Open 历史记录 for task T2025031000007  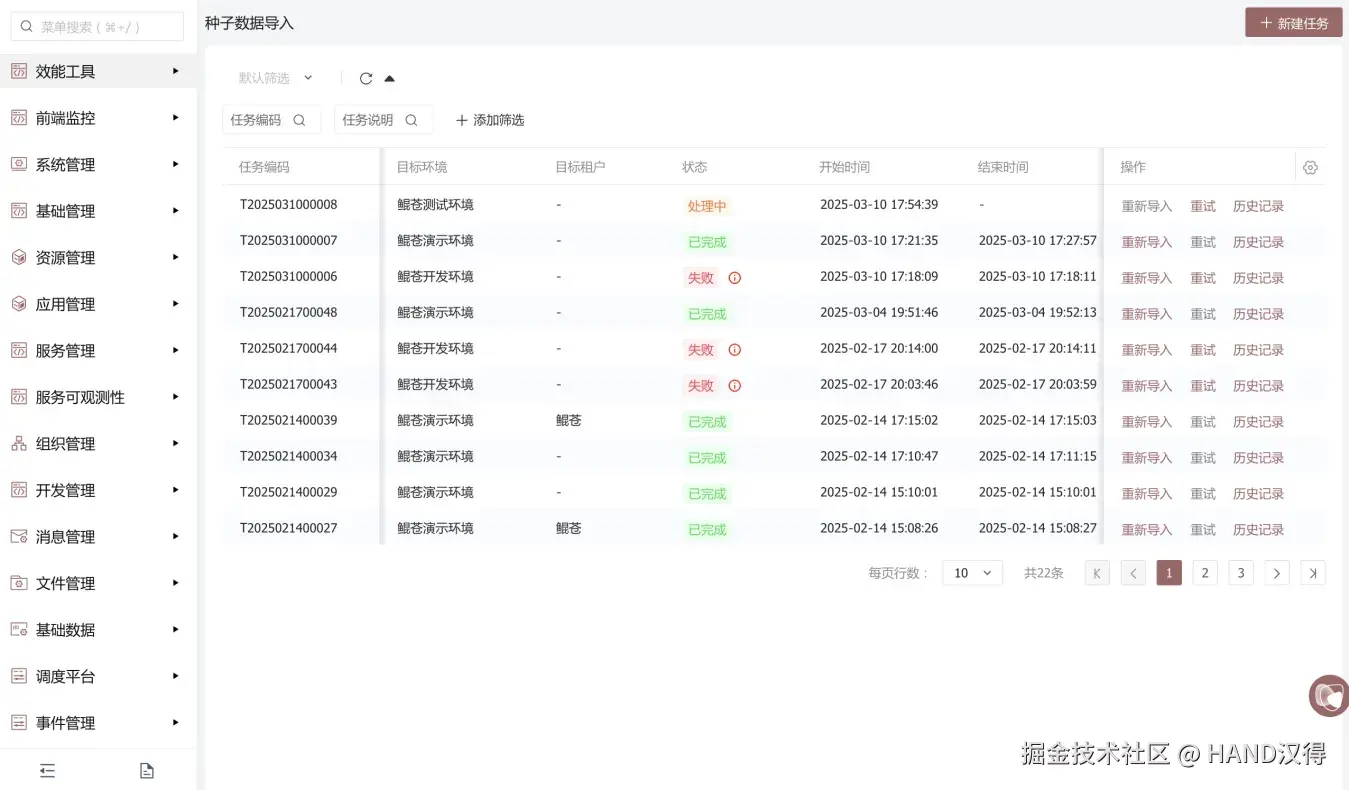point(1258,242)
